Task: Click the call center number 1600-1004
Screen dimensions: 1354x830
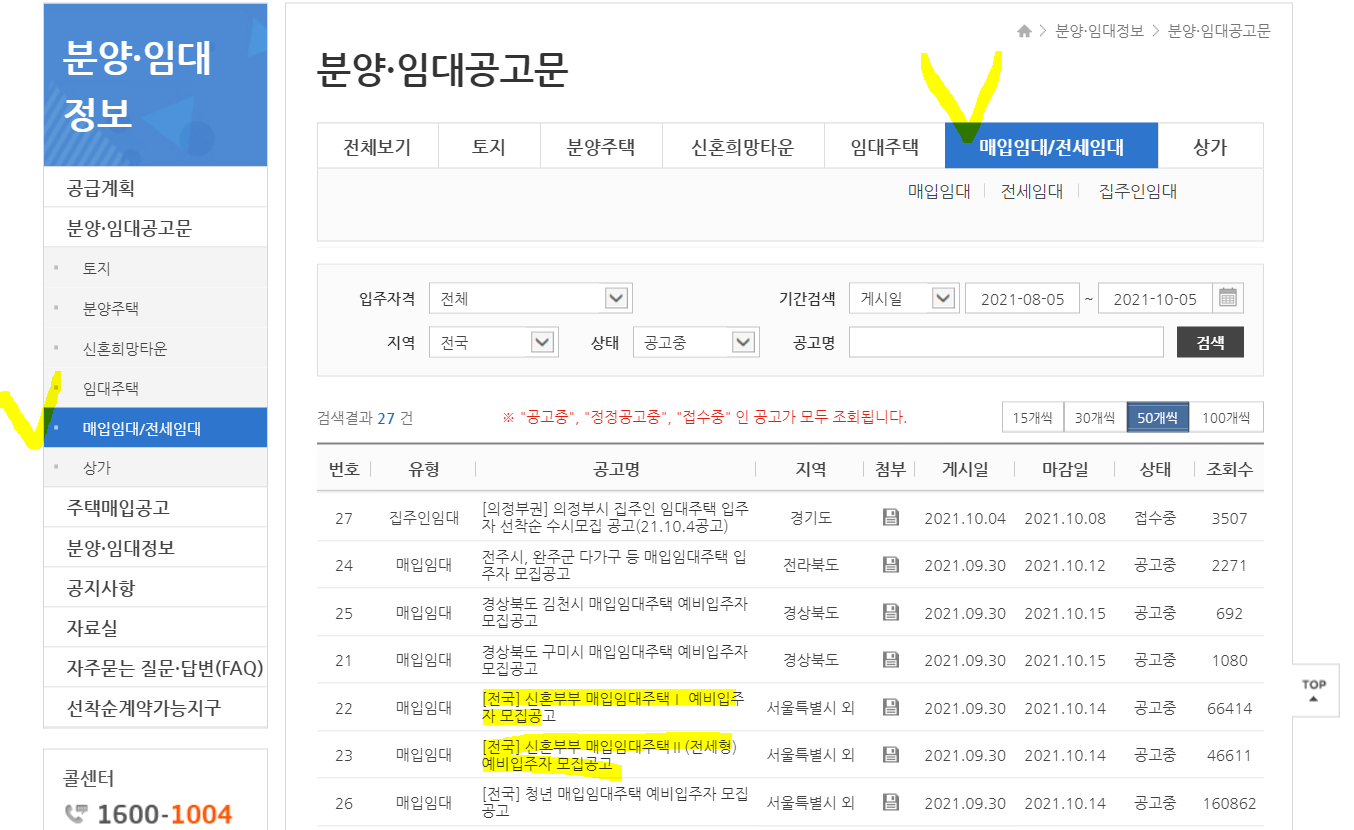Action: tap(164, 814)
